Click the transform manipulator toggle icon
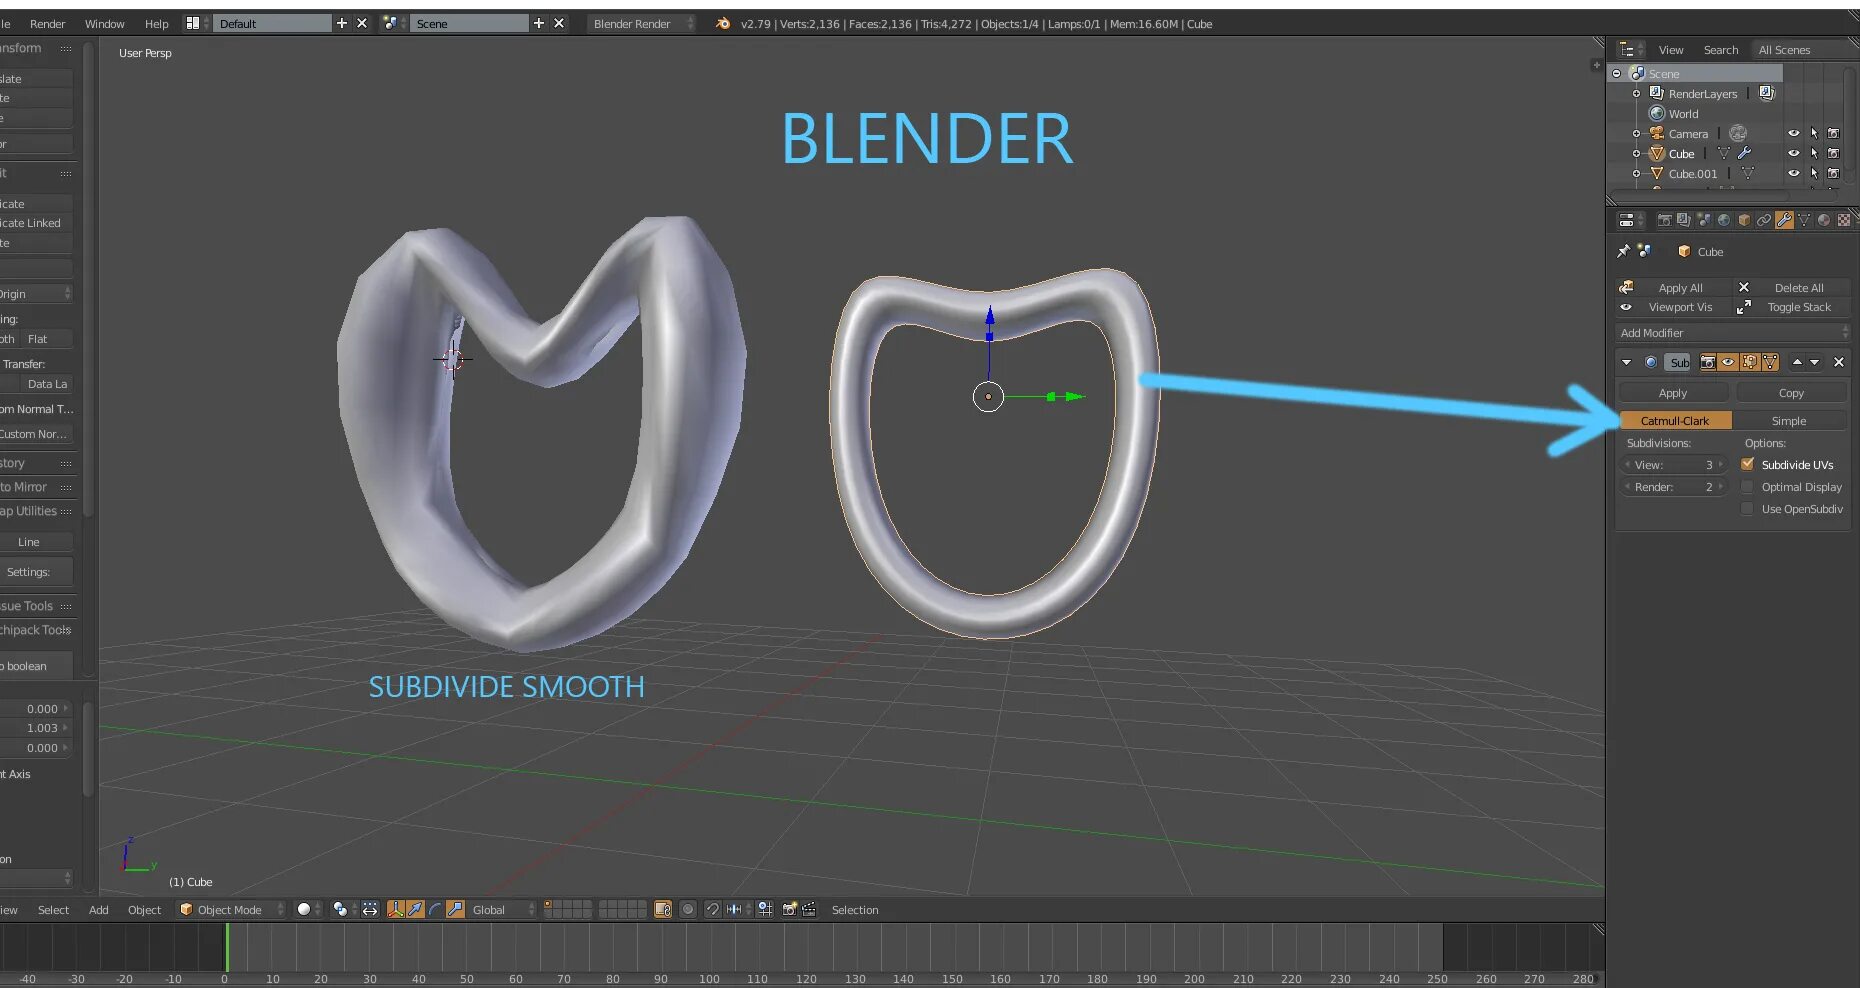Screen dimensions: 1860x988 tap(396, 909)
